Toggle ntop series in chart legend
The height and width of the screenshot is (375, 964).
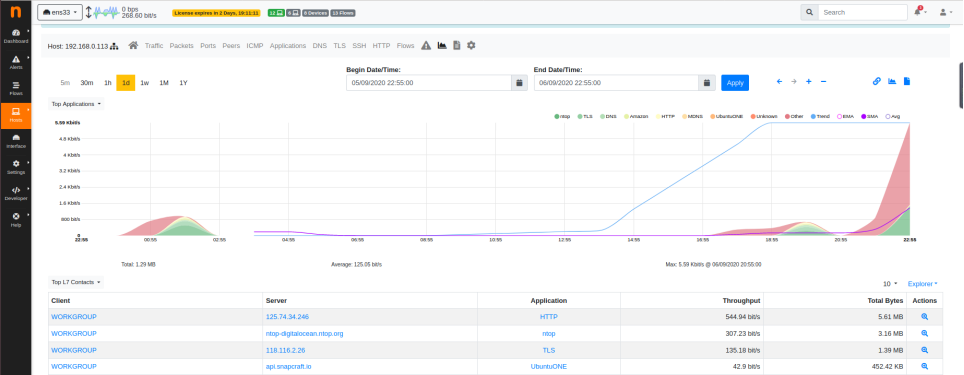click(x=563, y=116)
